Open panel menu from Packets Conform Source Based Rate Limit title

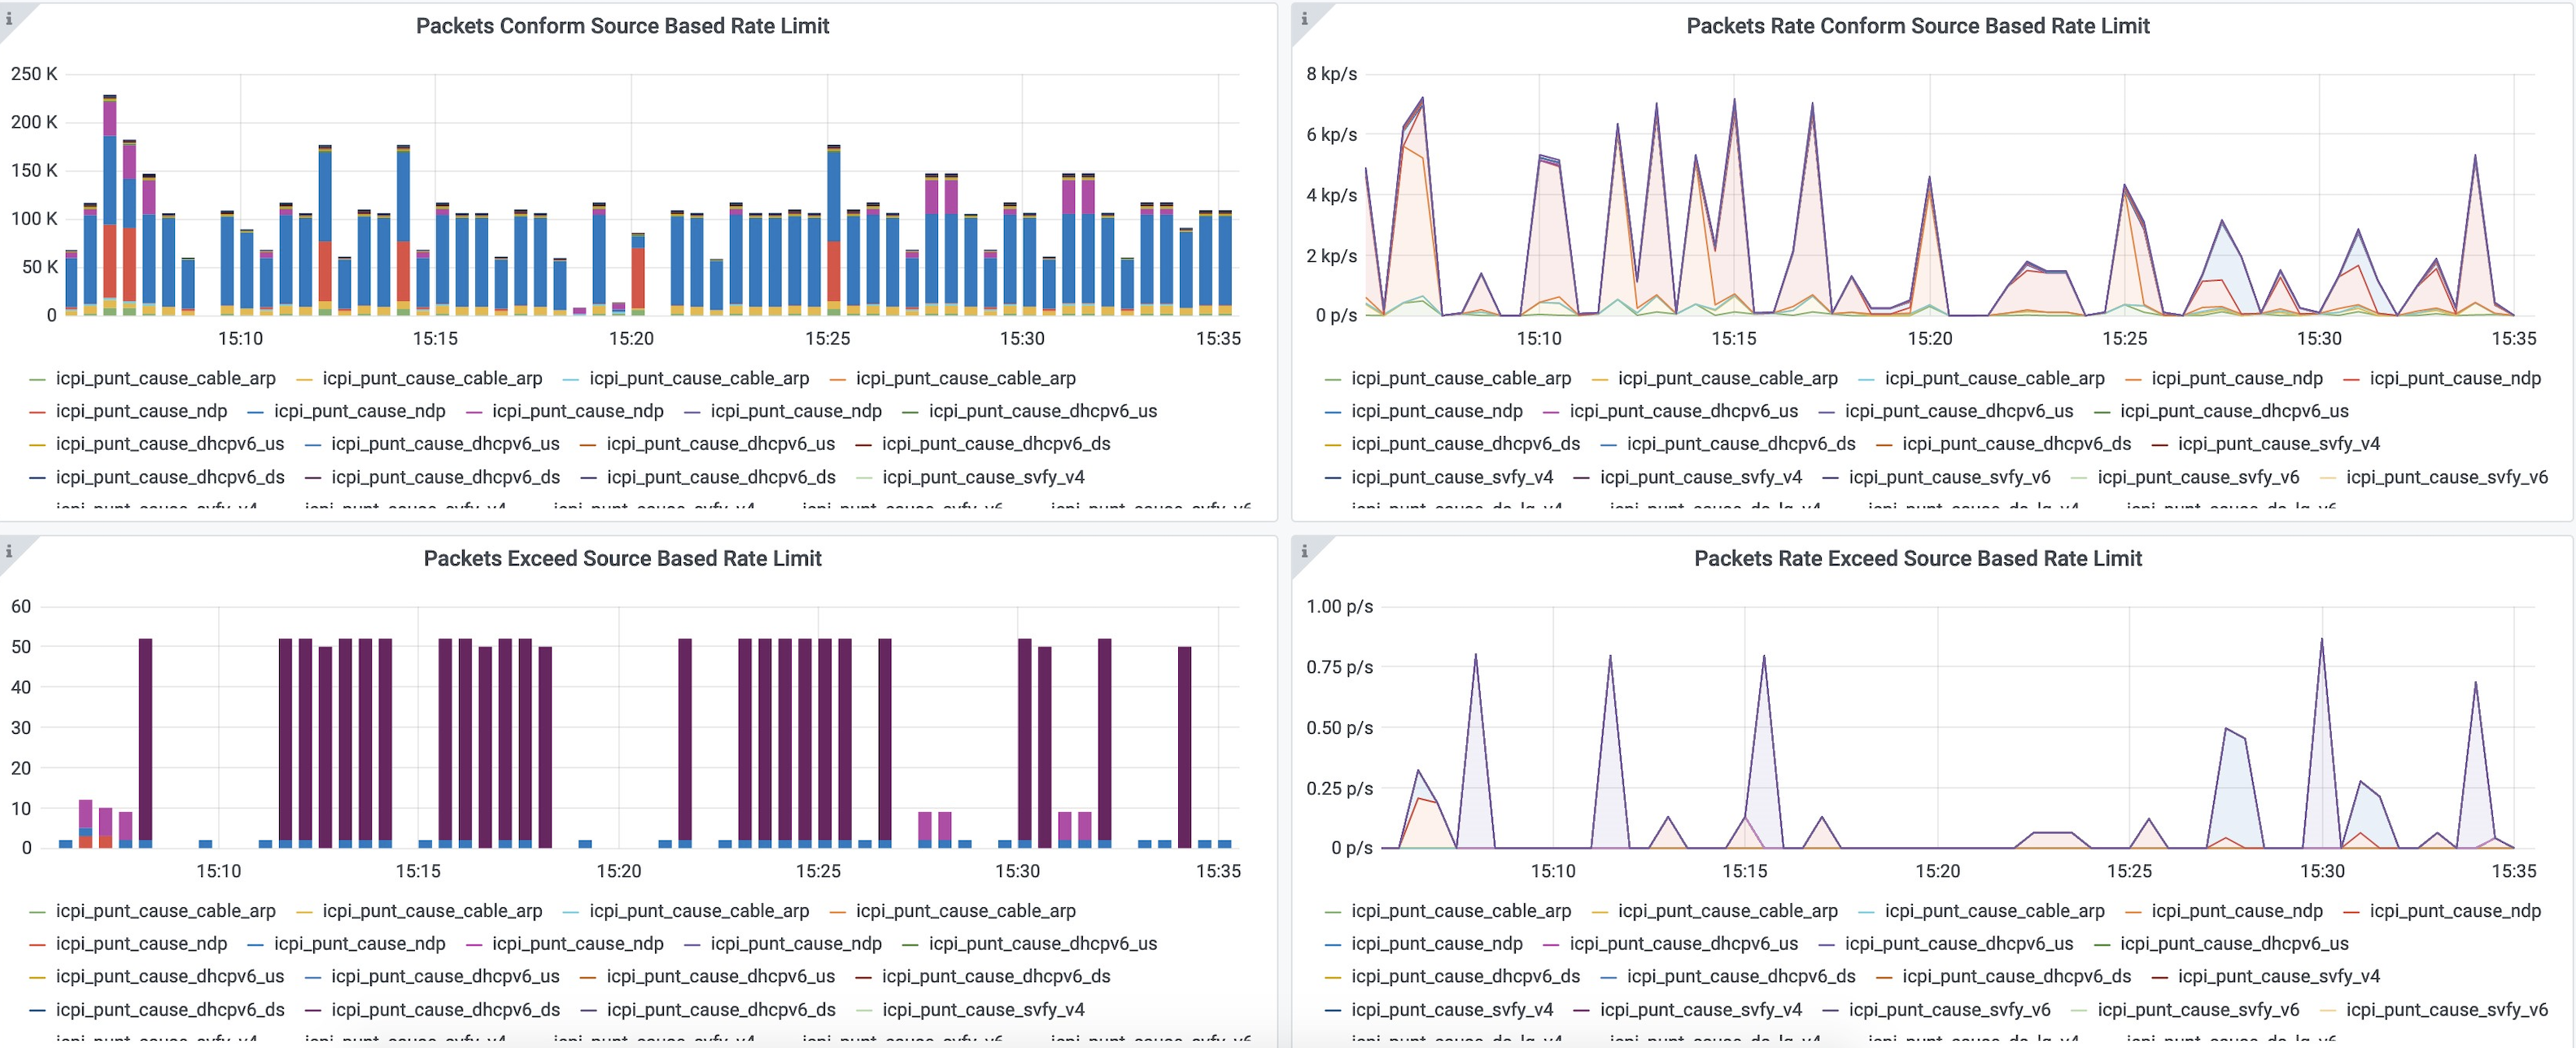622,26
